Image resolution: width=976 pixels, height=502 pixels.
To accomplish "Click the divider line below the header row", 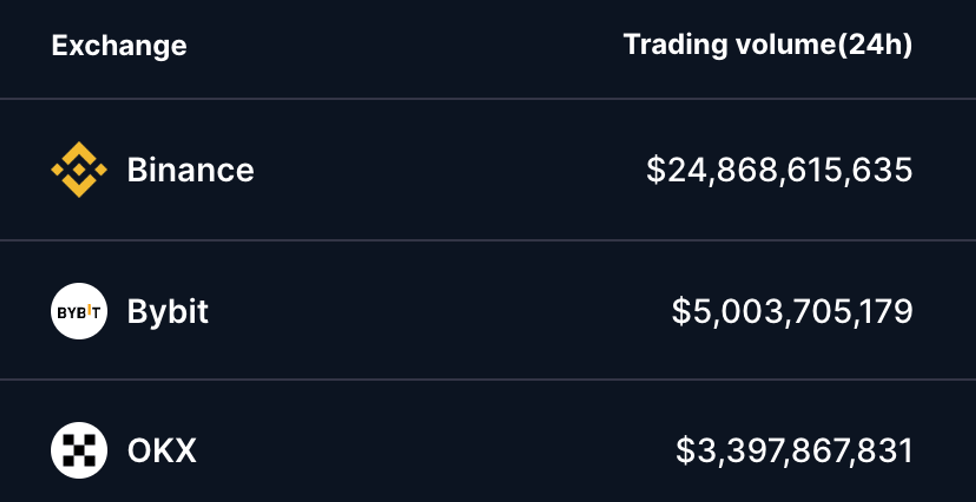I will [488, 99].
